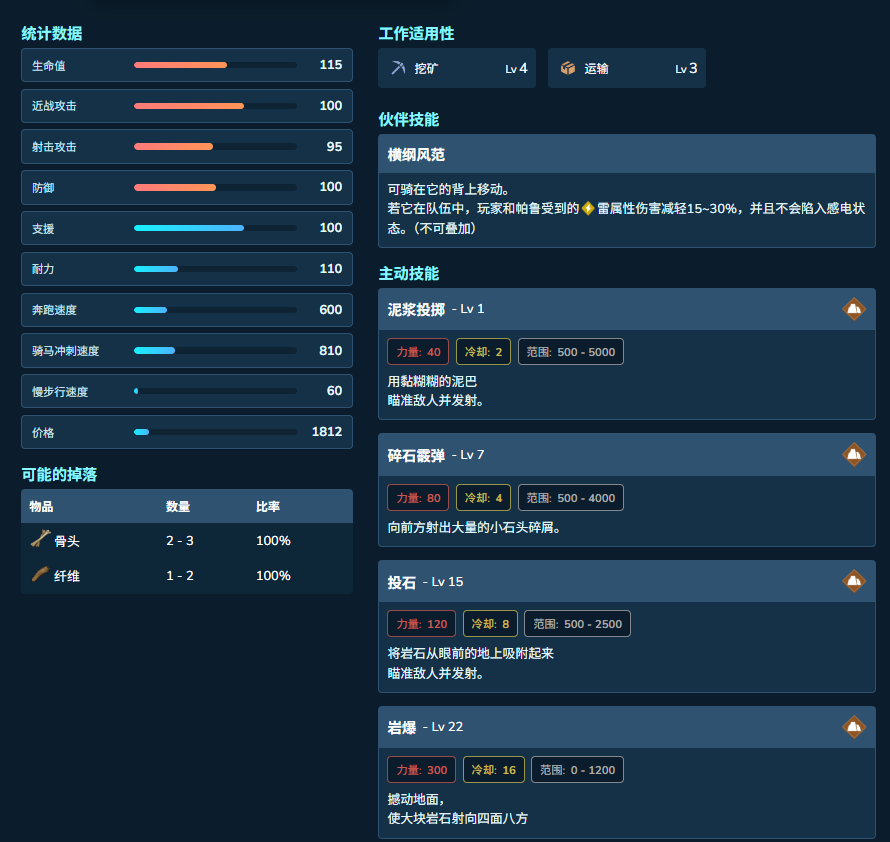Viewport: 890px width, 842px height.
Task: Click the 骨头 quantity 2 - 3
Action: click(180, 541)
